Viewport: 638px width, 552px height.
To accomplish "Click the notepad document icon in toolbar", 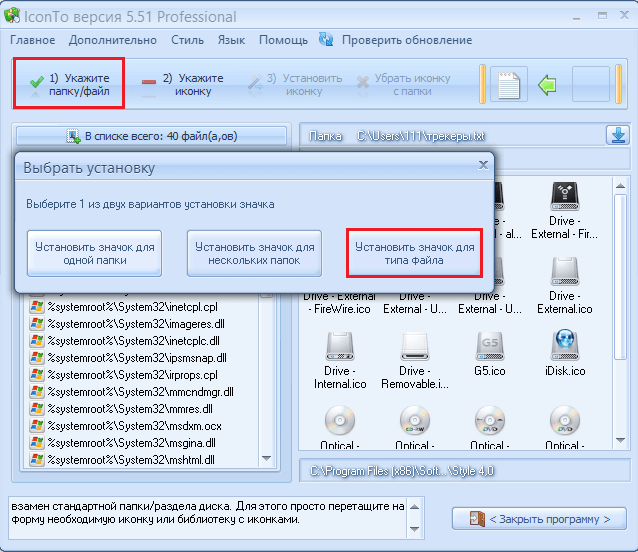I will coord(509,84).
